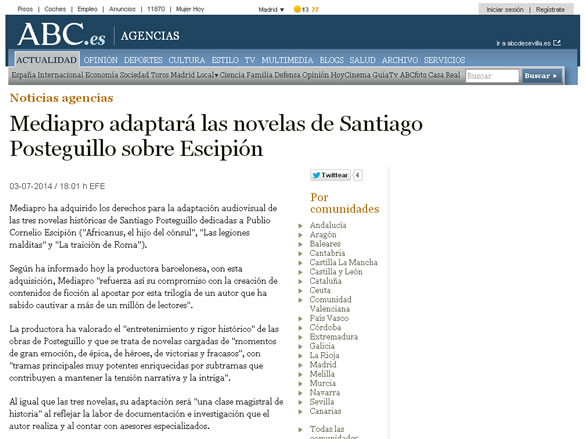The width and height of the screenshot is (585, 439).
Task: Select the ACTUALIDAD tab
Action: [x=47, y=60]
